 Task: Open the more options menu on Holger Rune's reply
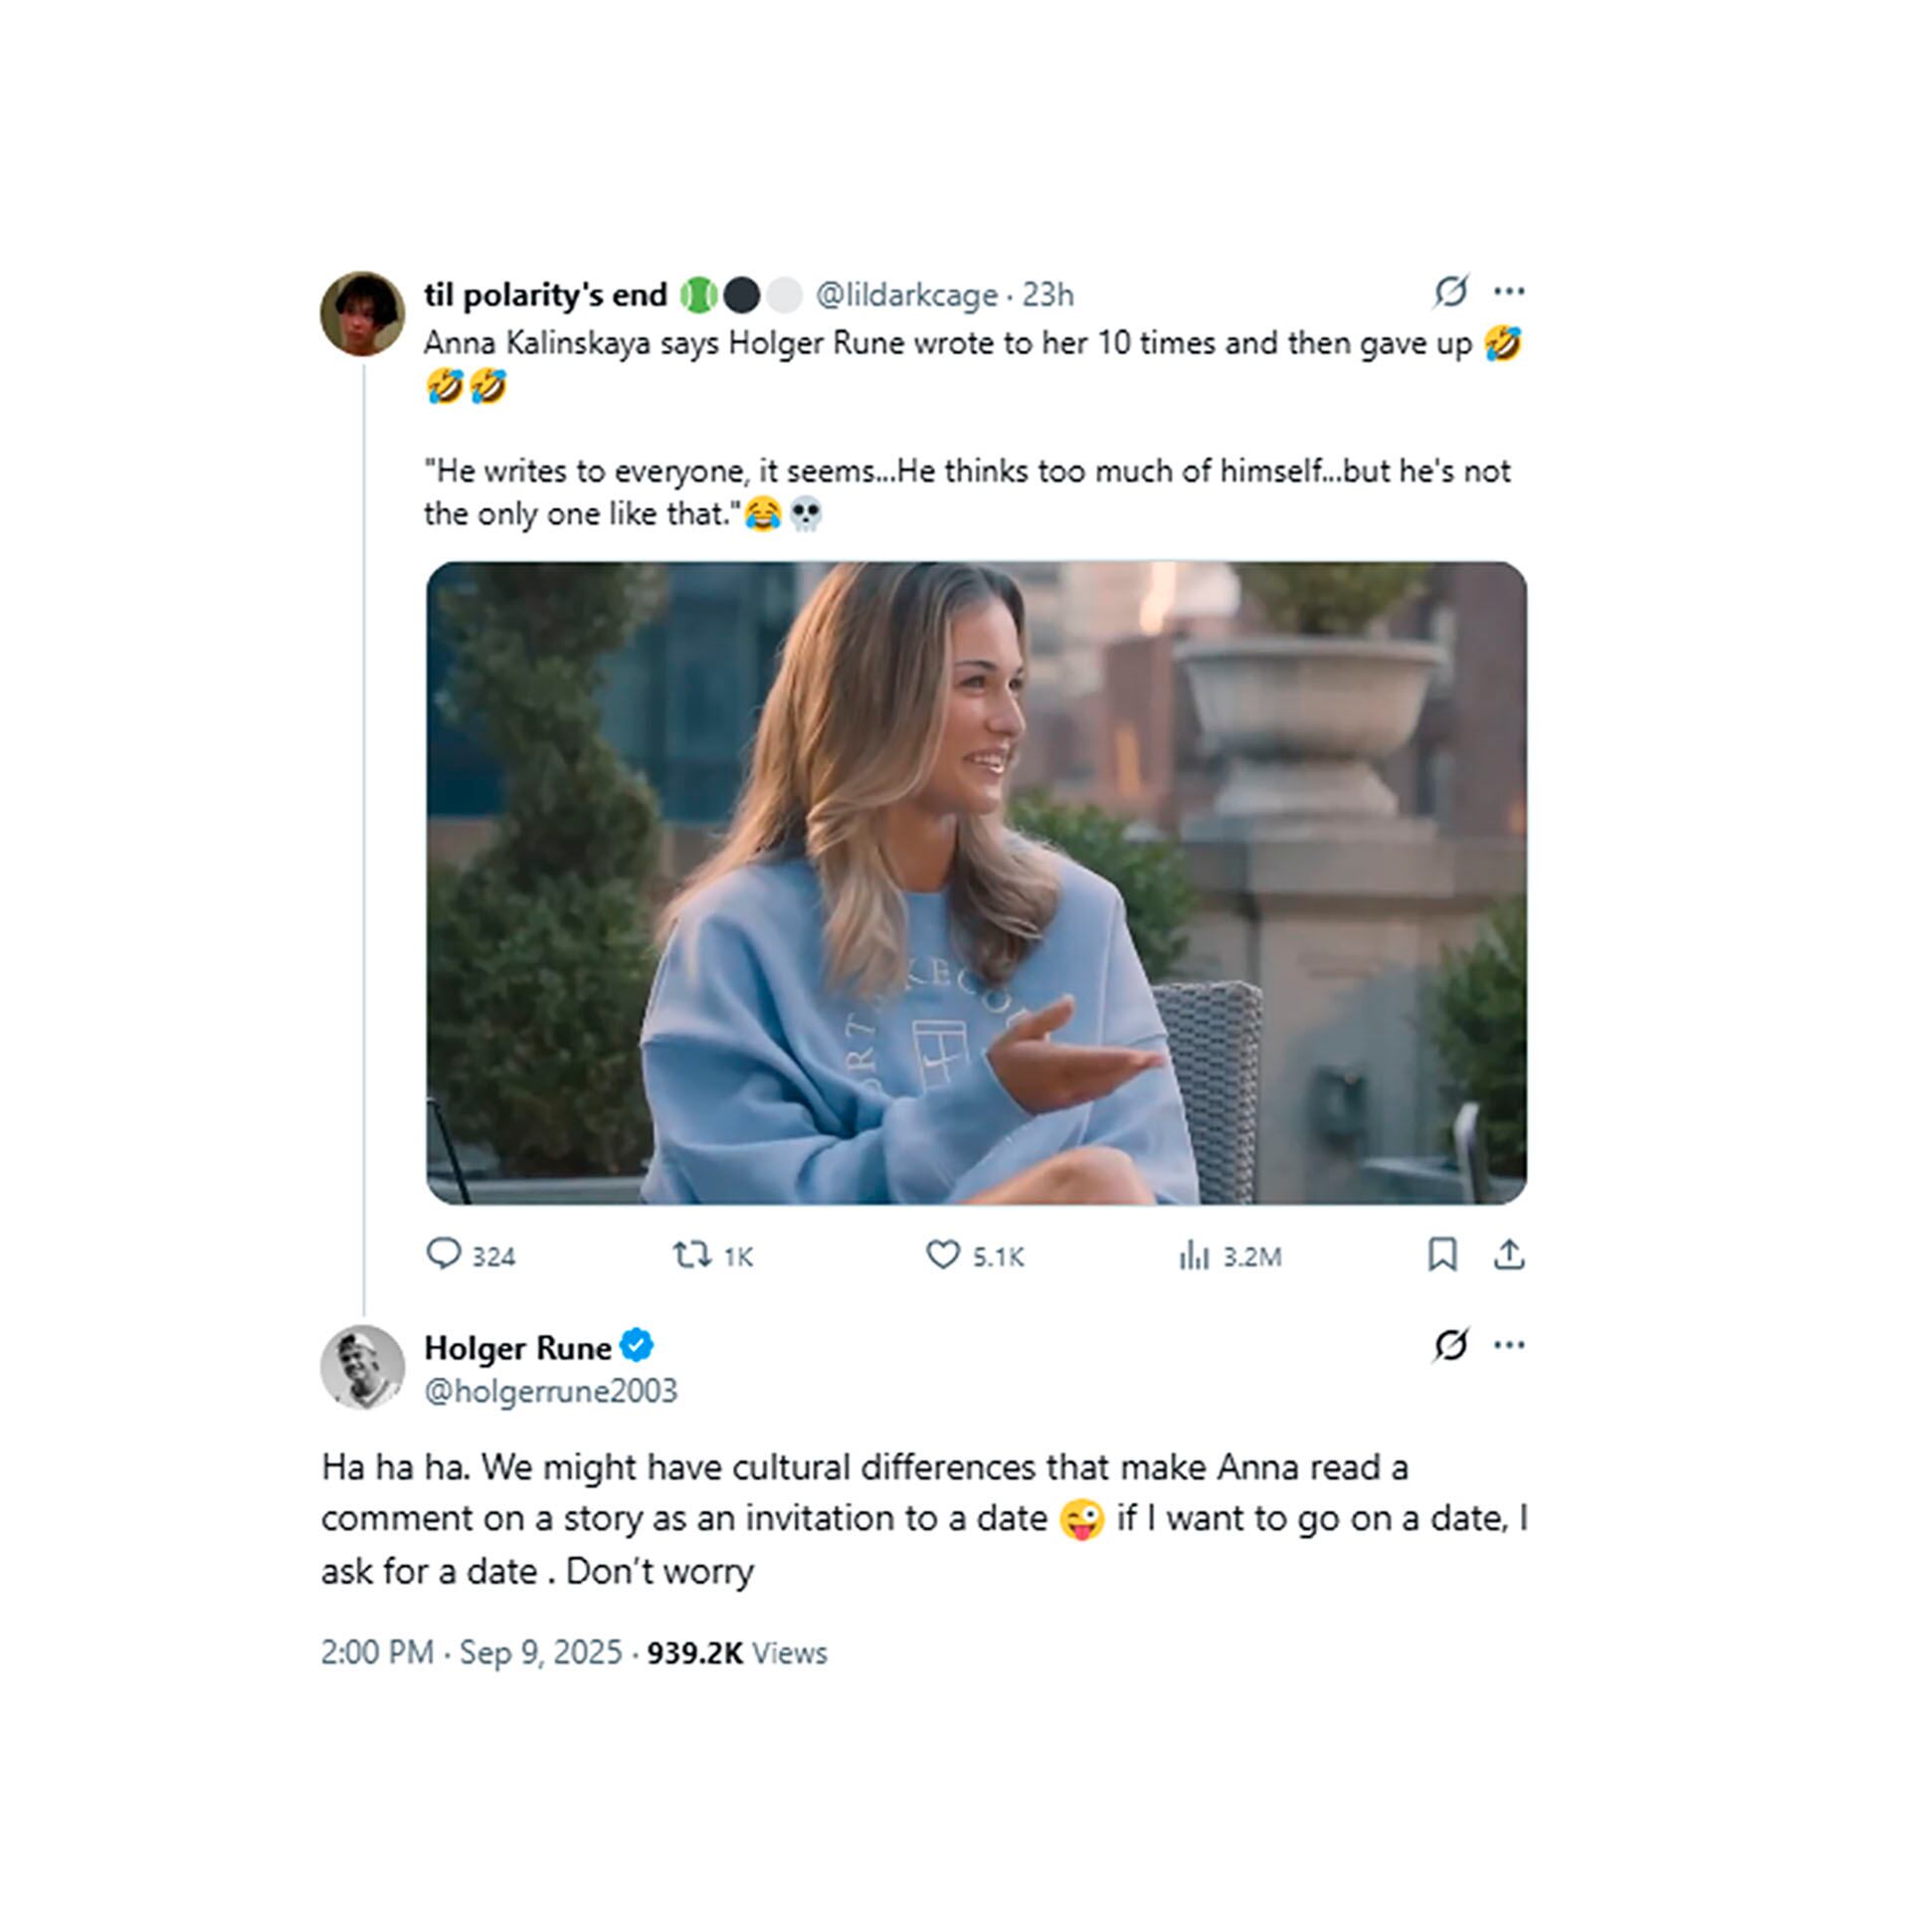1508,1345
